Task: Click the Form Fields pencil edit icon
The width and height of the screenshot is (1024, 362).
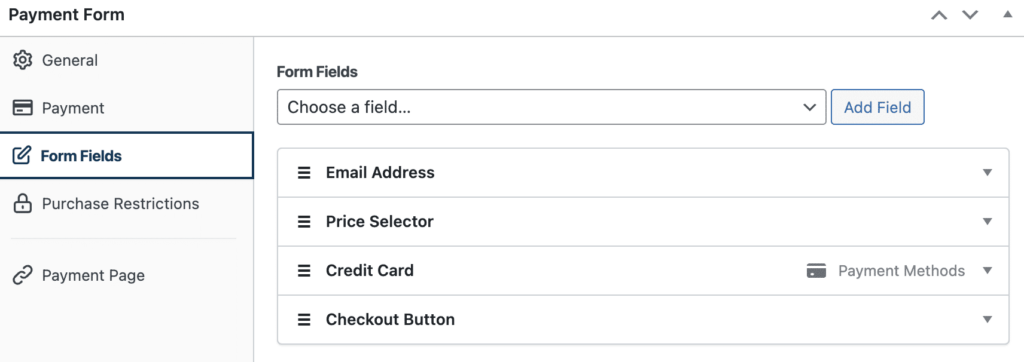Action: click(x=22, y=156)
